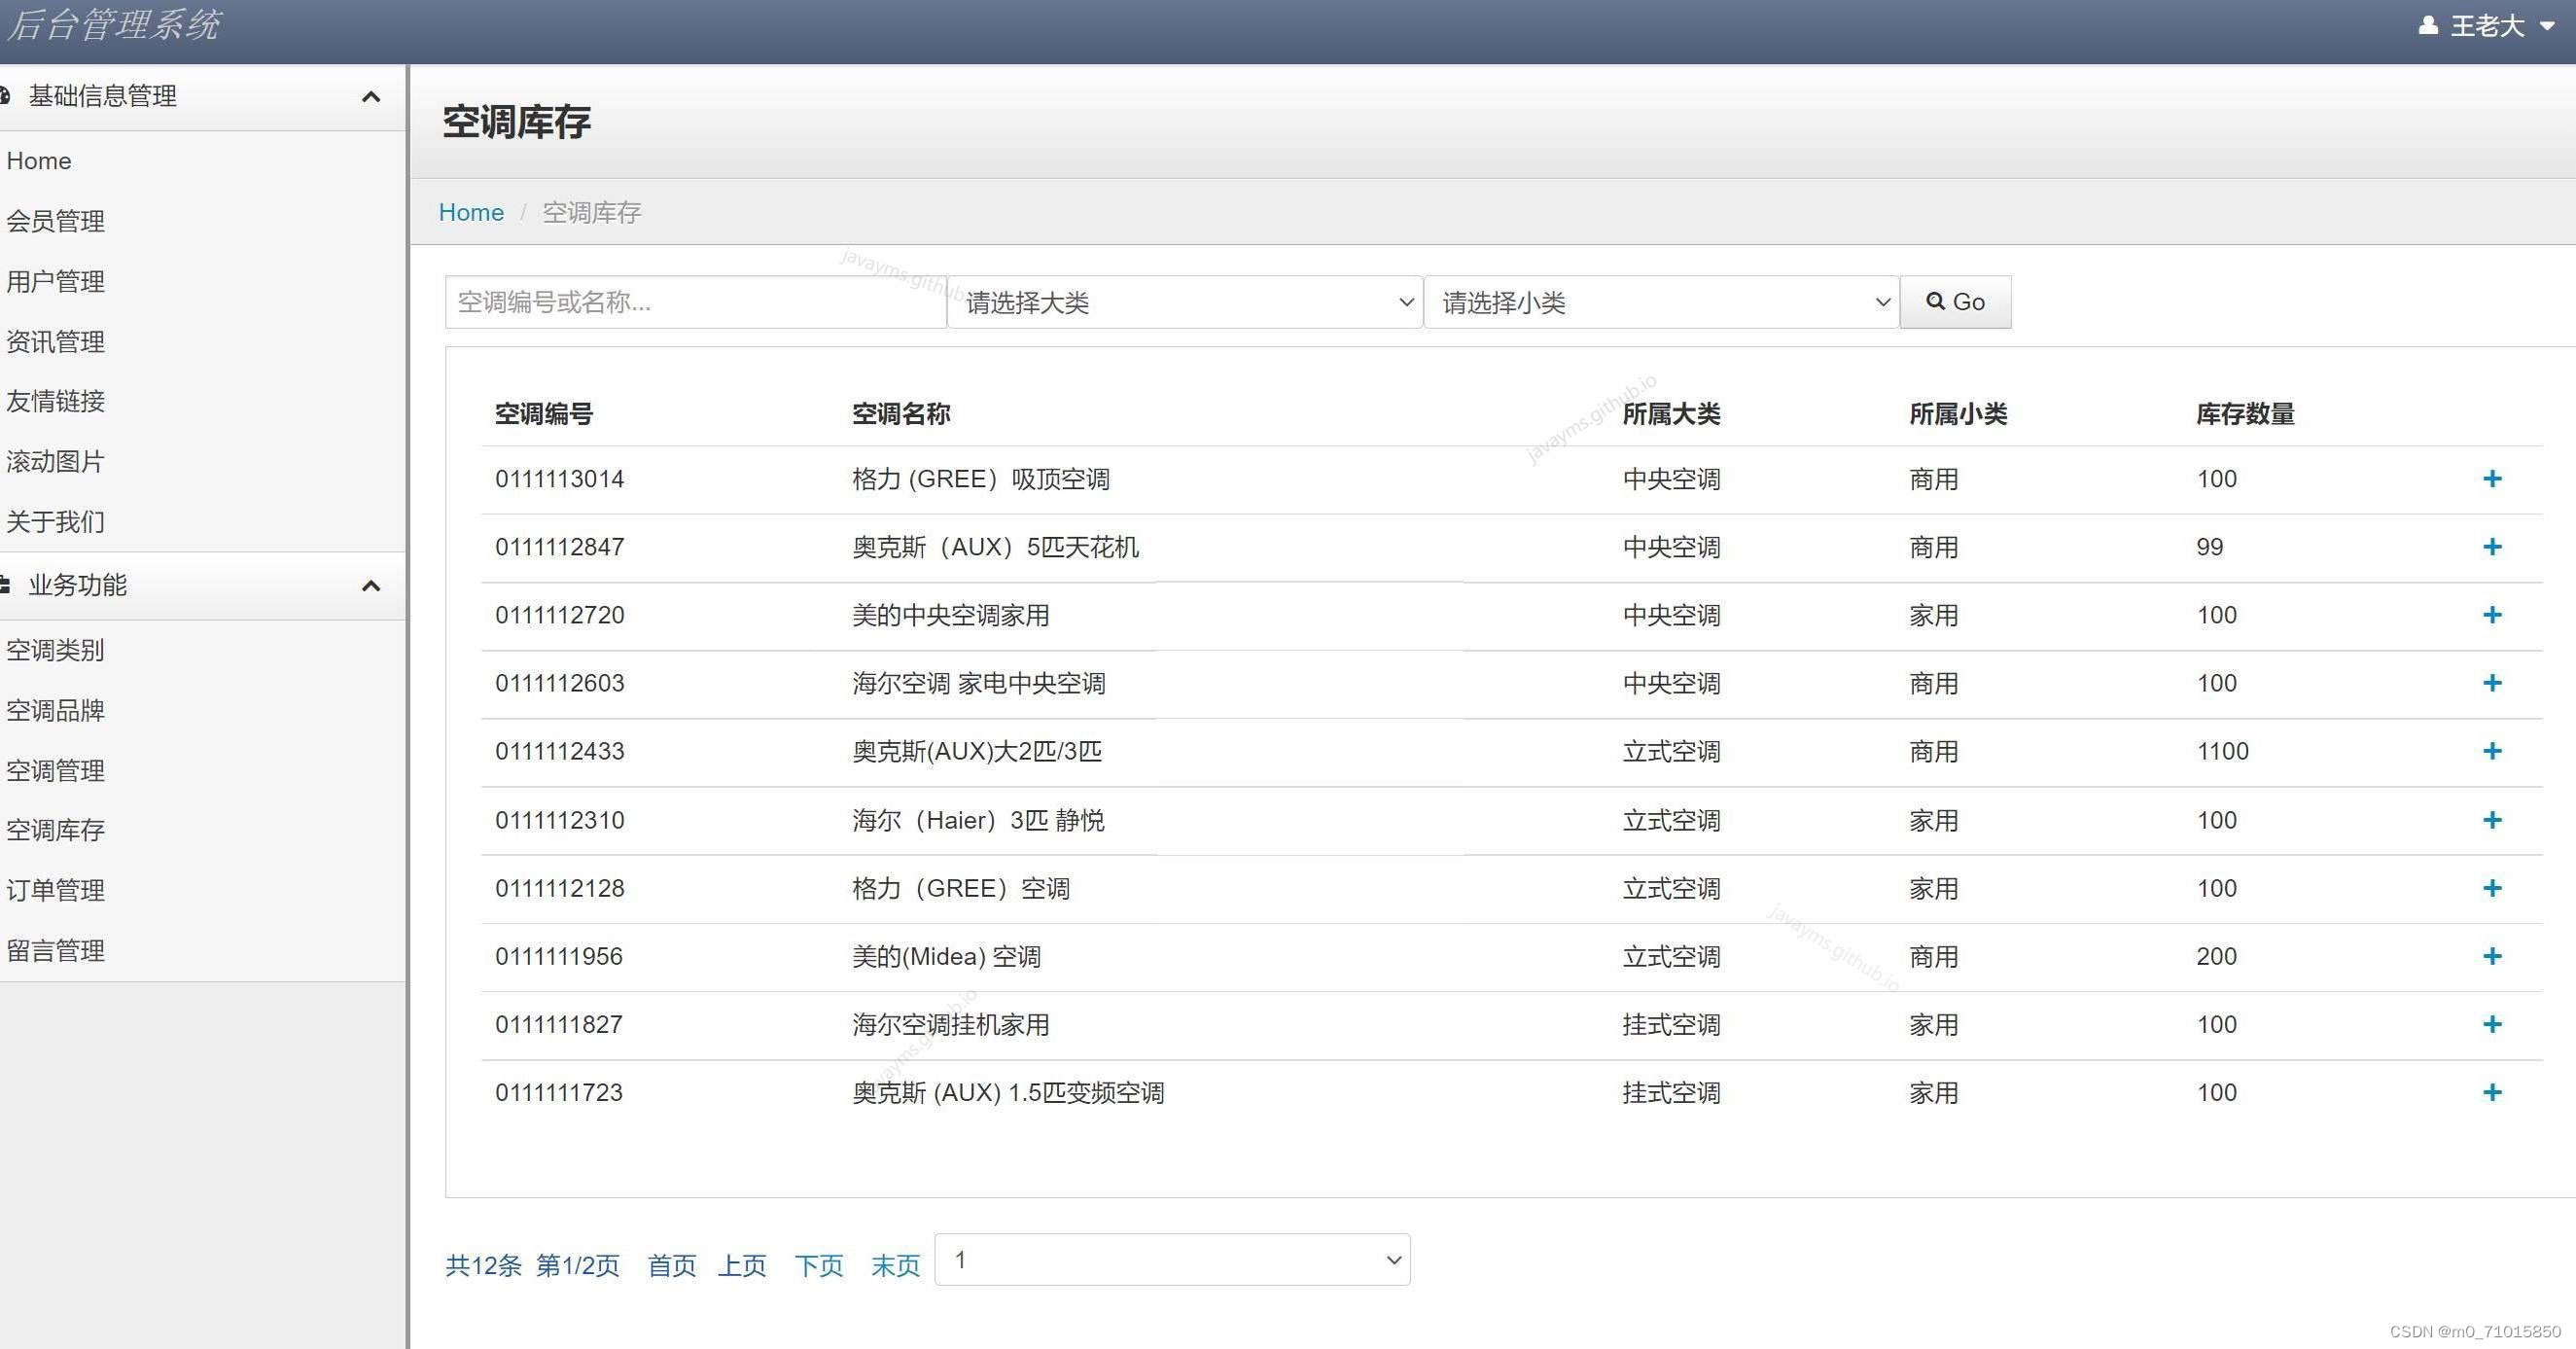Open the 请选择大类 dropdown
Viewport: 2576px width, 1349px height.
pos(1185,302)
